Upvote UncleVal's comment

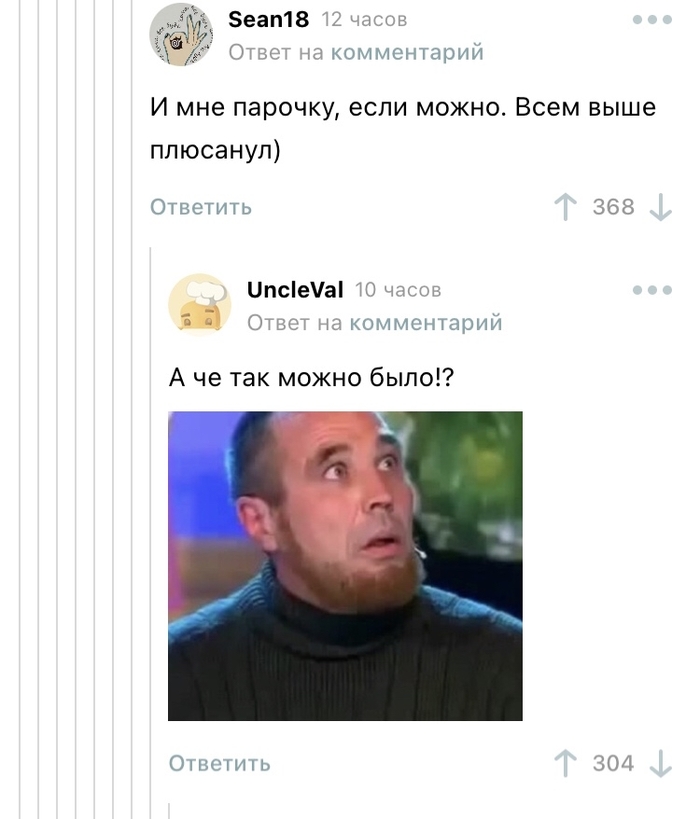click(x=565, y=764)
